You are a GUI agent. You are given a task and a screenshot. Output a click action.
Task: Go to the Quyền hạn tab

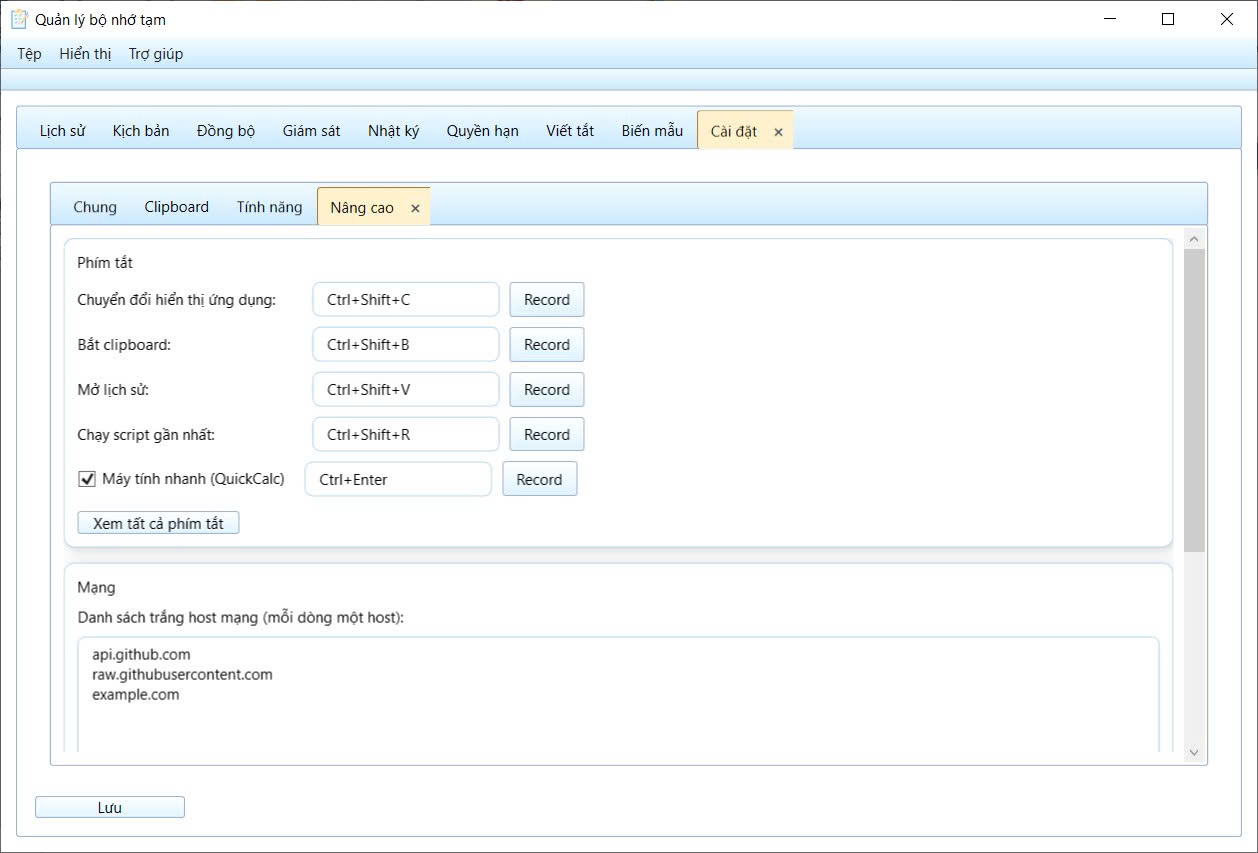pos(482,131)
